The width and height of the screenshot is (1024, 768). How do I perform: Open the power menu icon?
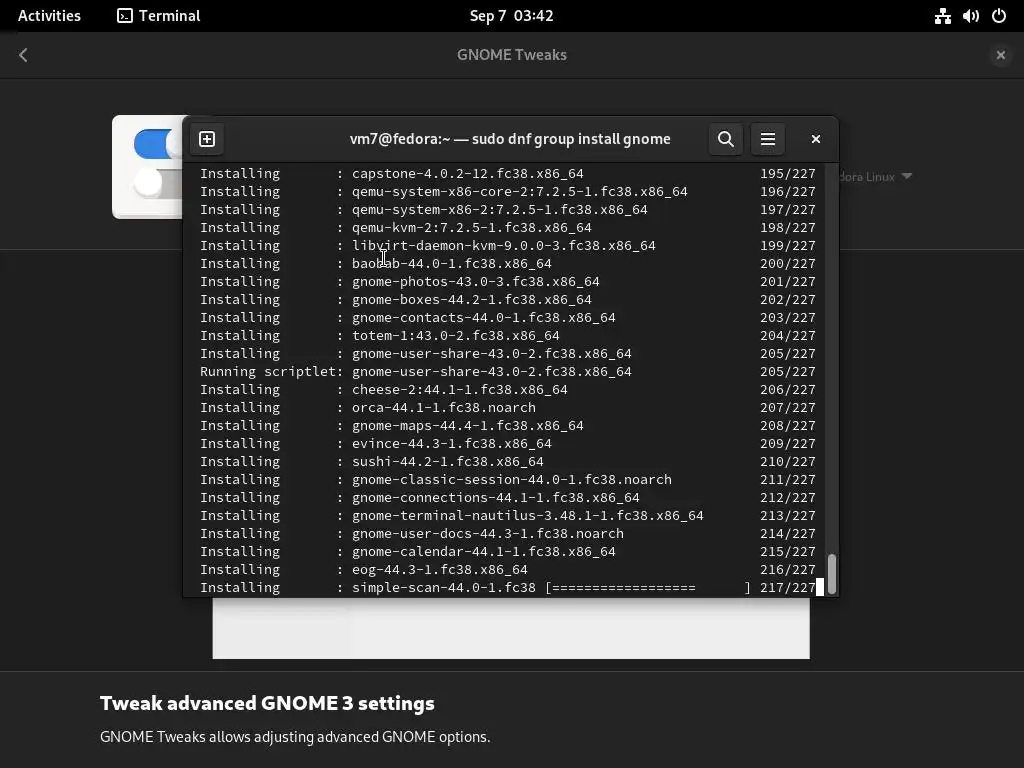pyautogui.click(x=999, y=16)
